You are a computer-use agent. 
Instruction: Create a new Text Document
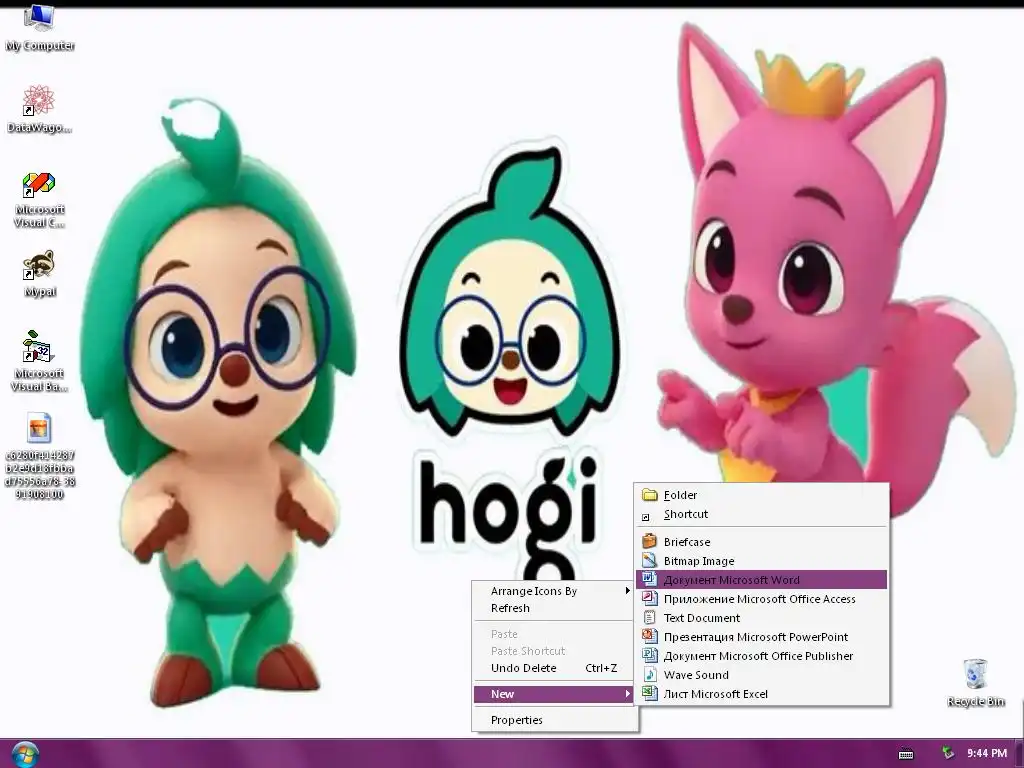coord(761,617)
